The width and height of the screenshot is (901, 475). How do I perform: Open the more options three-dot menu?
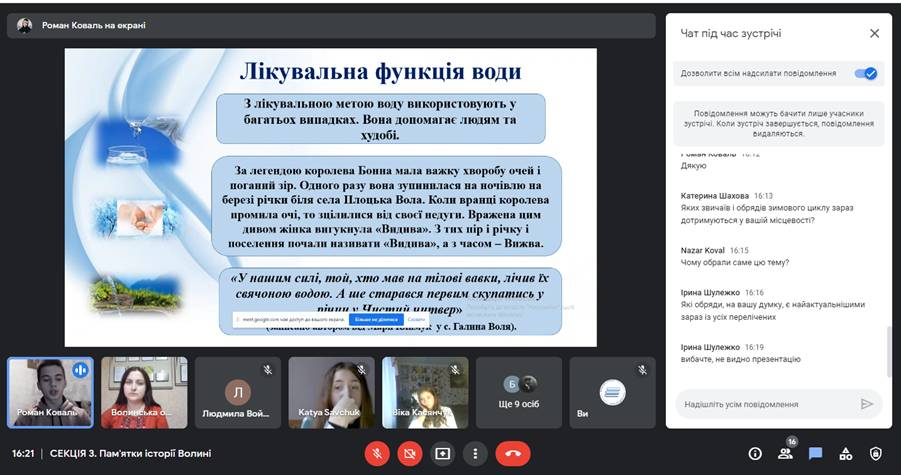(475, 453)
